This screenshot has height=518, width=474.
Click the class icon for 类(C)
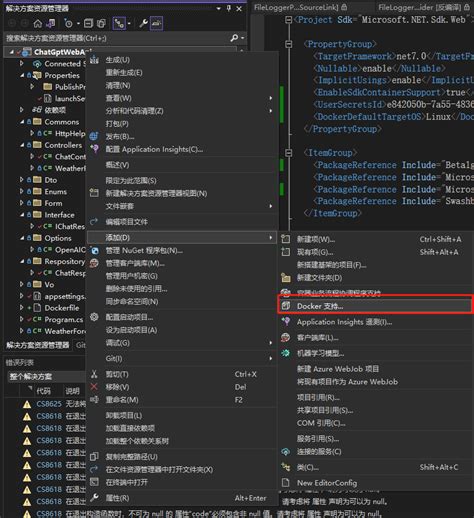tap(286, 467)
